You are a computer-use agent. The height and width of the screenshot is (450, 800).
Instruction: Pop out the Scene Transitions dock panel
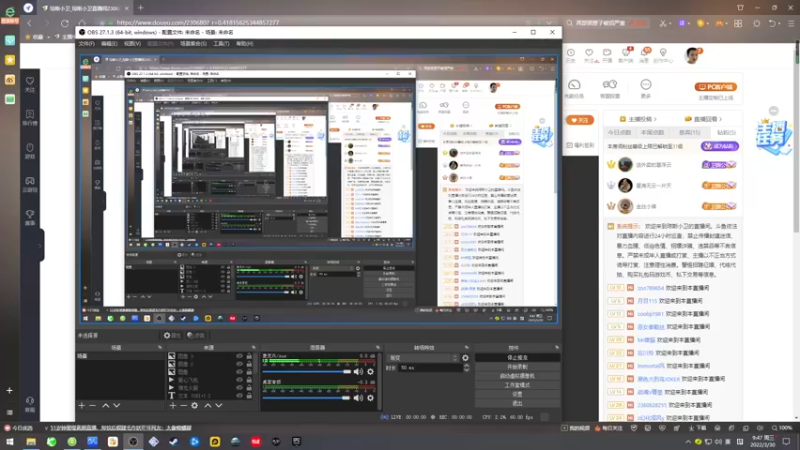[467, 347]
